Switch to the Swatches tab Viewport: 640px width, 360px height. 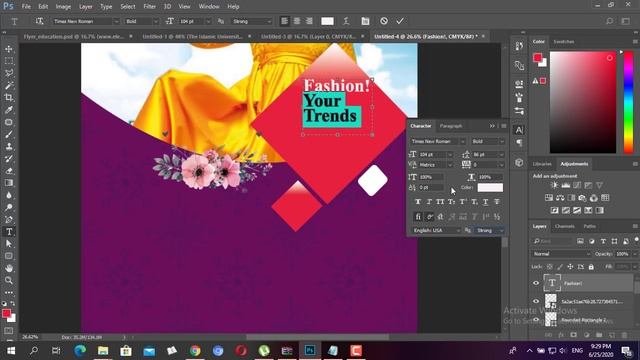(x=564, y=42)
